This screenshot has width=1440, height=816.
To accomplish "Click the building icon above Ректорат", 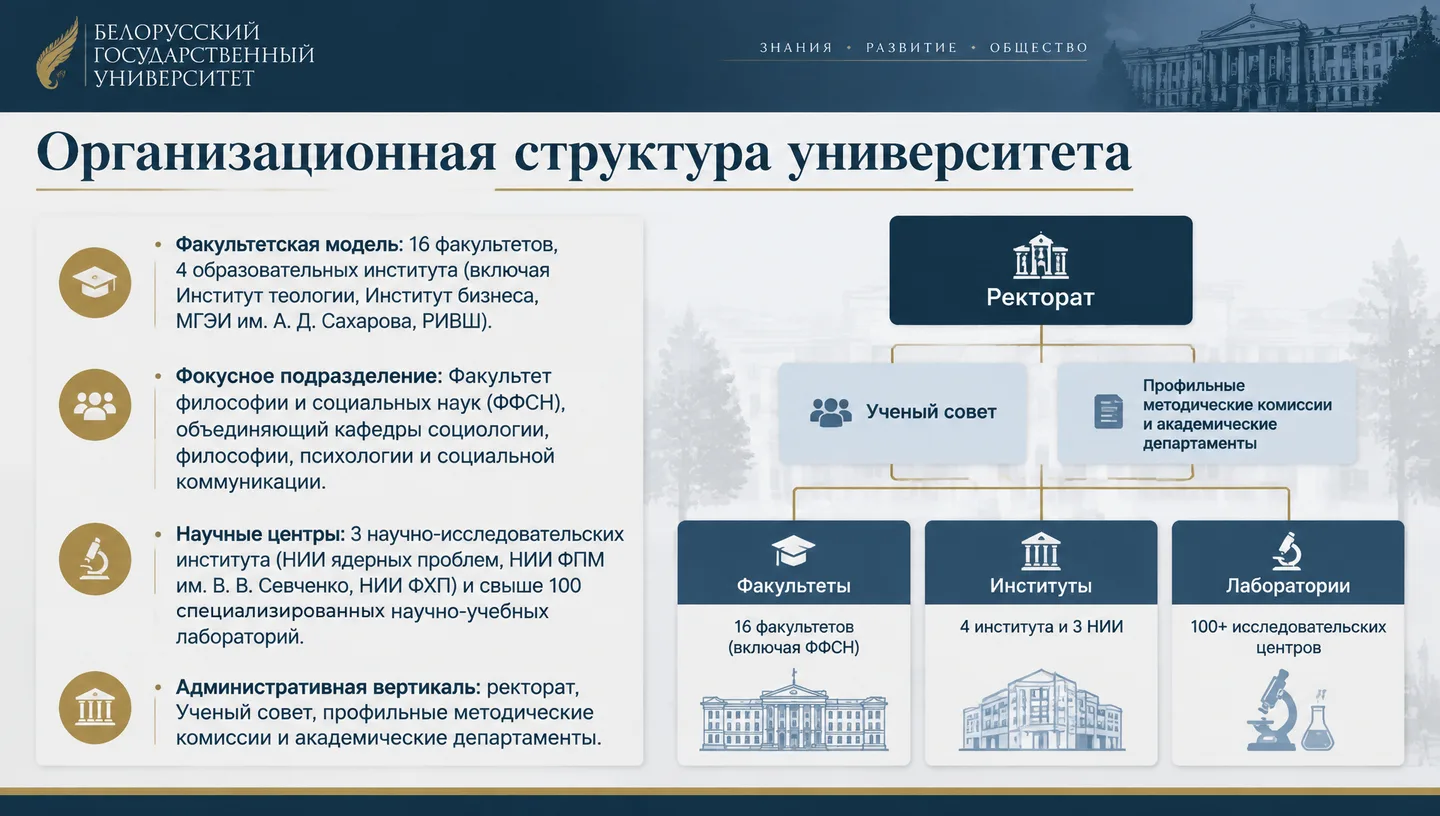I will coord(1041,255).
